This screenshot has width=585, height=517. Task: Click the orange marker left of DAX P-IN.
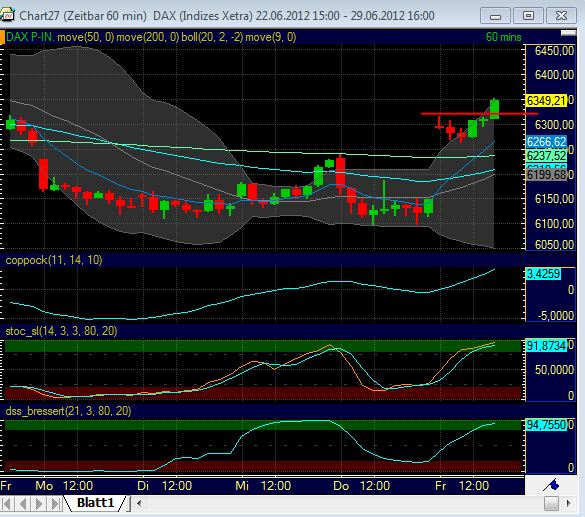[2, 37]
